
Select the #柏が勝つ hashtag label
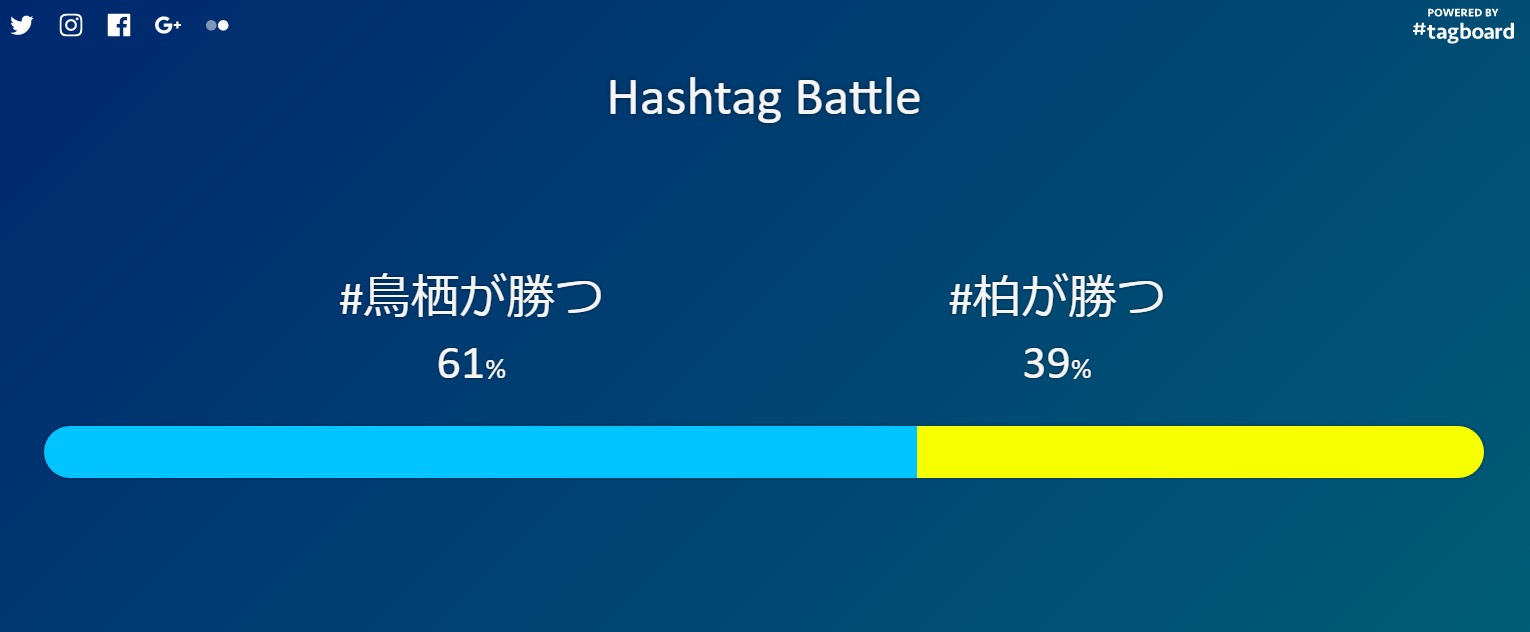point(1057,298)
